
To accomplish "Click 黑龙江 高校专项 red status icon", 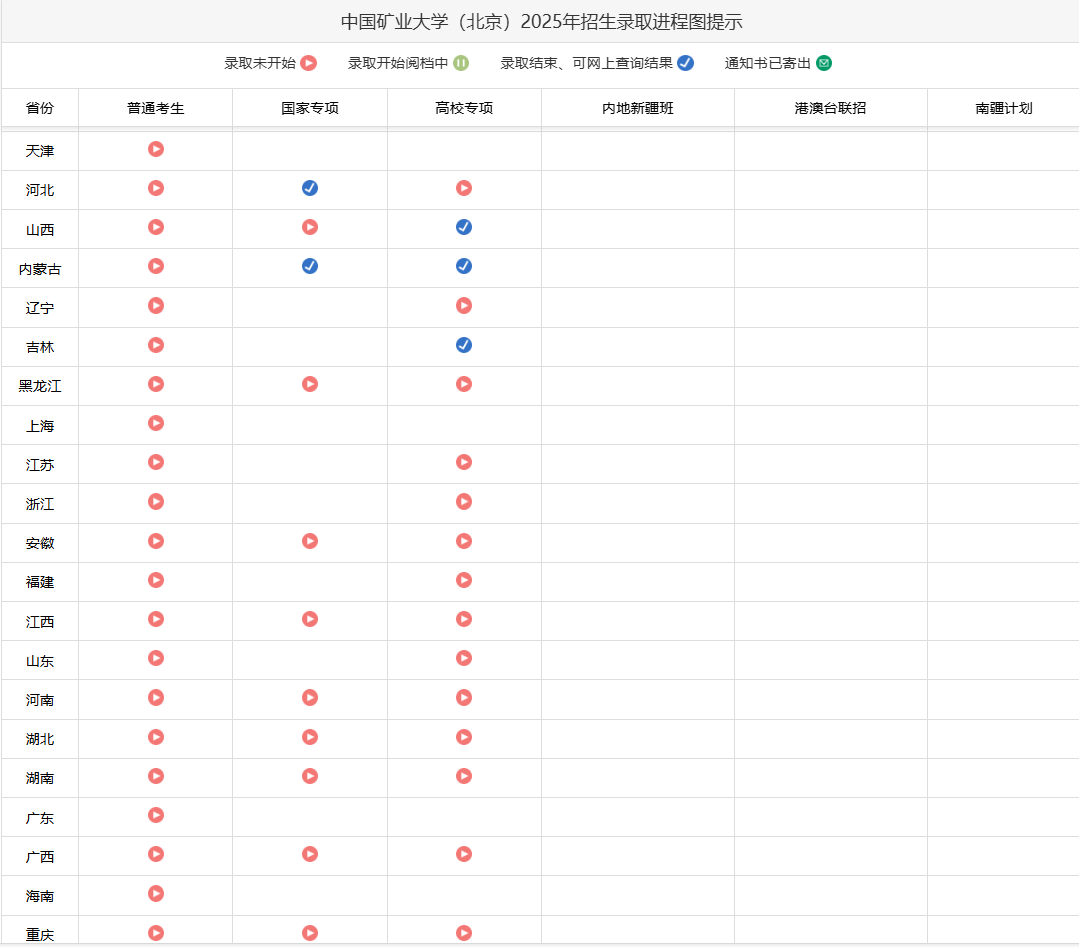I will pyautogui.click(x=464, y=384).
